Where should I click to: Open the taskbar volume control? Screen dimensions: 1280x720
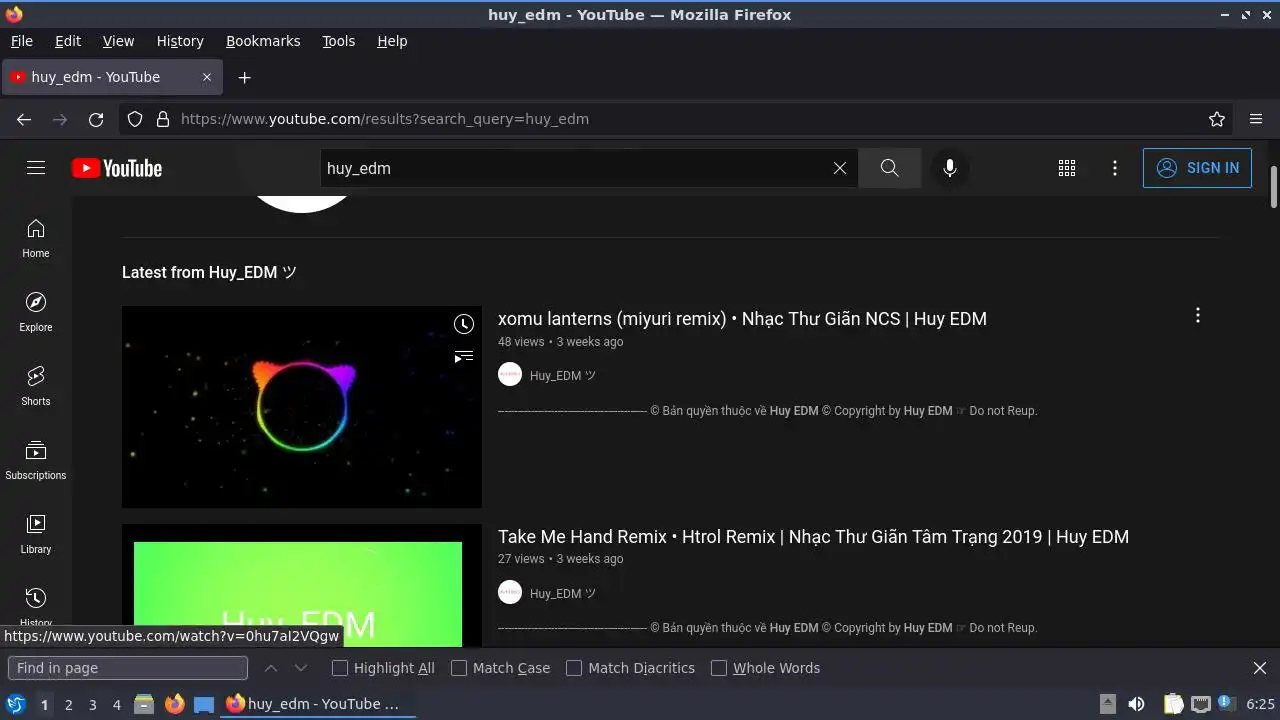point(1136,704)
